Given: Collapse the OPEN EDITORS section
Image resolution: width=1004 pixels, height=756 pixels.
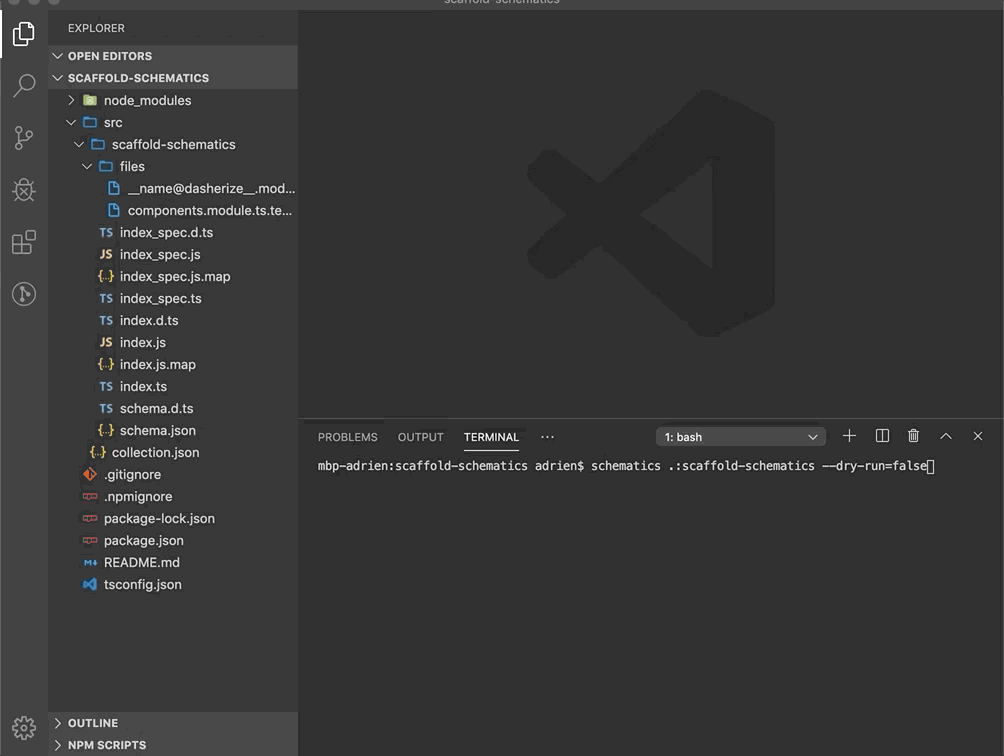Looking at the screenshot, I should click(x=58, y=56).
